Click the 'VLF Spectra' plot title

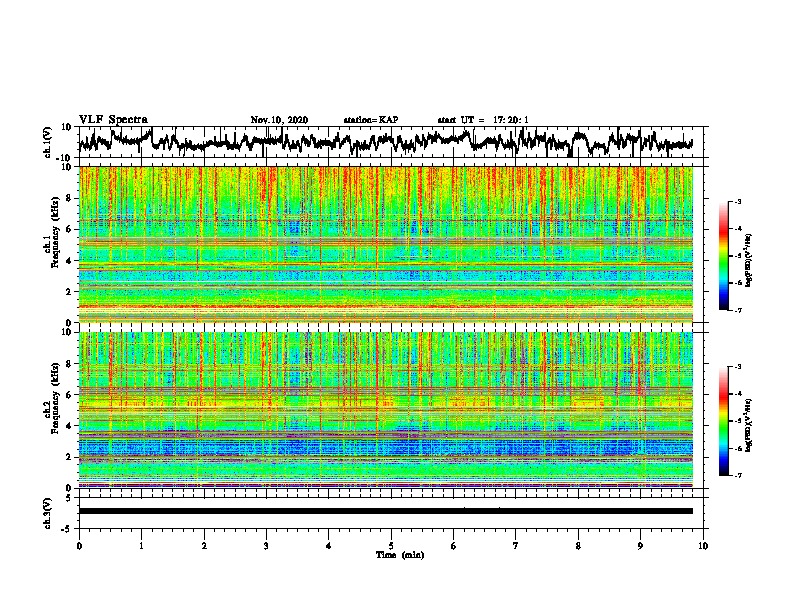point(113,120)
